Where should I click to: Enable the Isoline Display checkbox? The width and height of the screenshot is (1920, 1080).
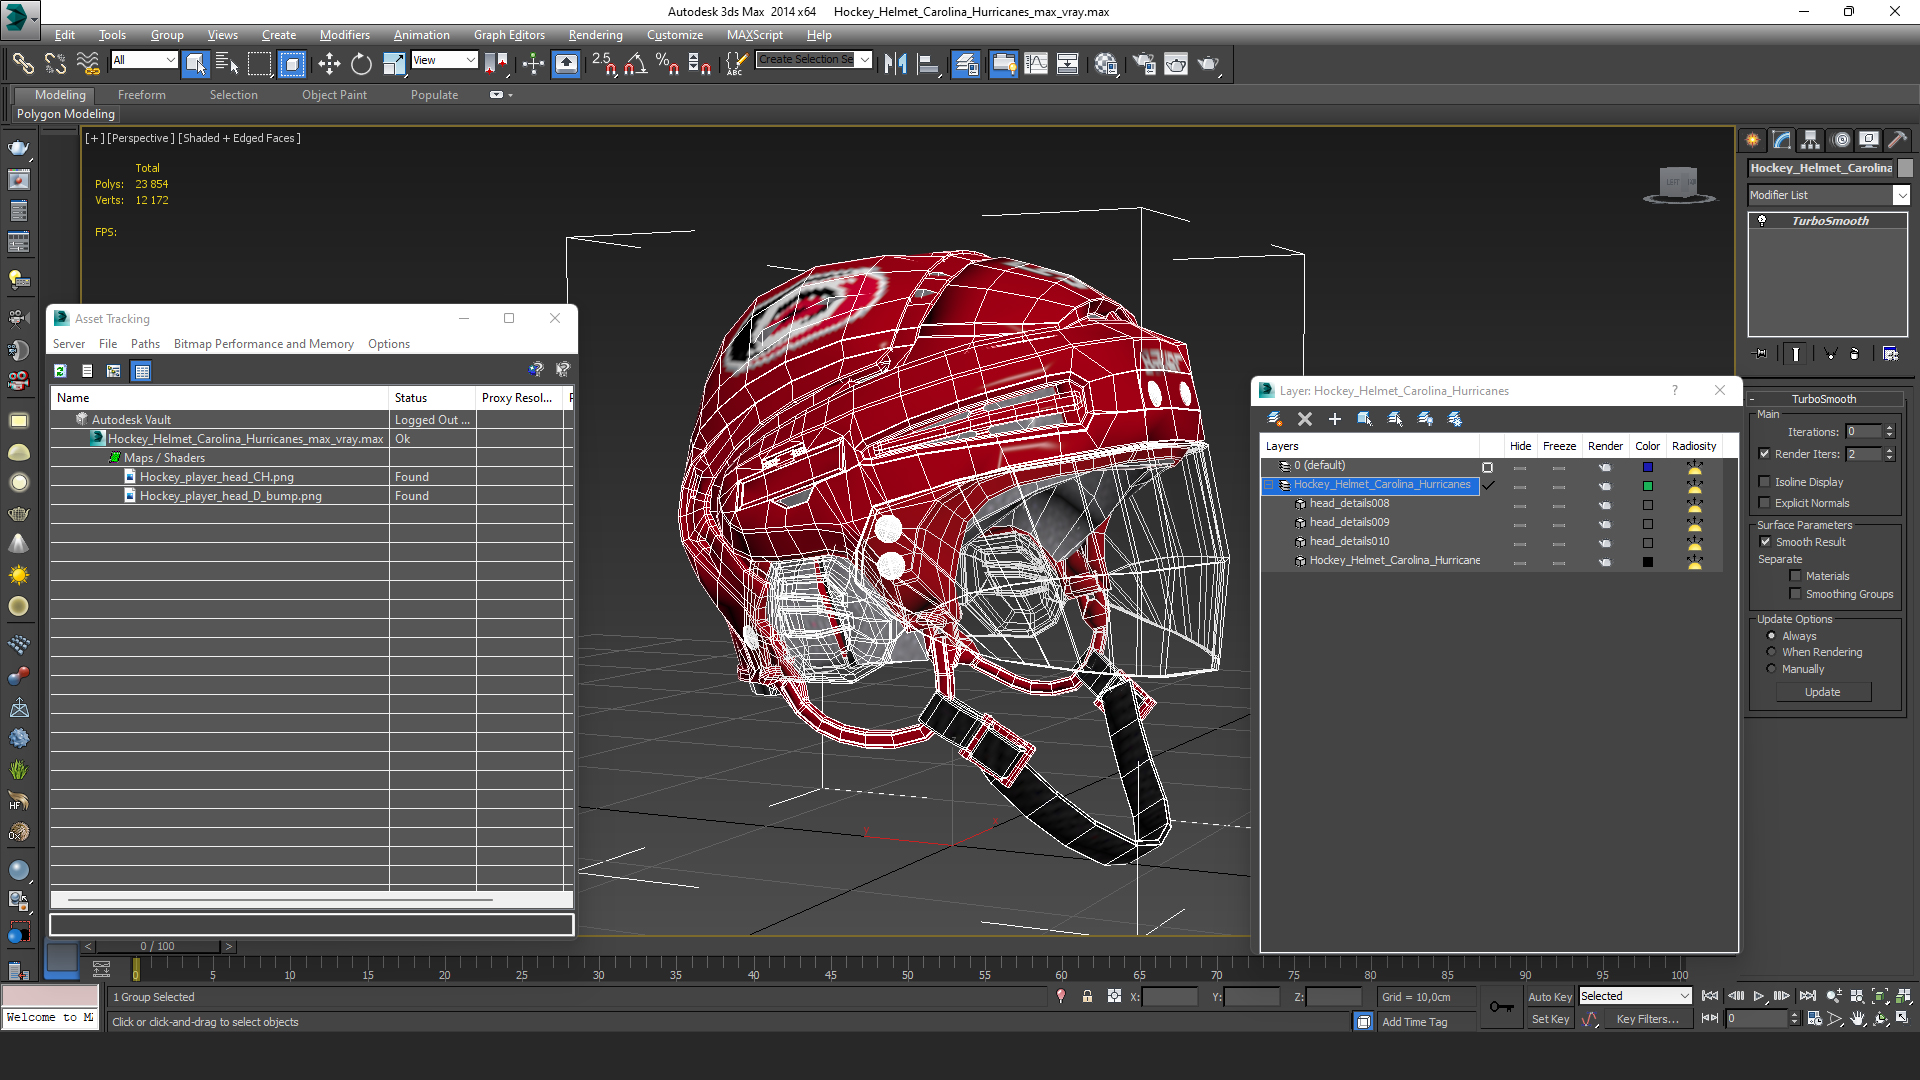(1764, 482)
